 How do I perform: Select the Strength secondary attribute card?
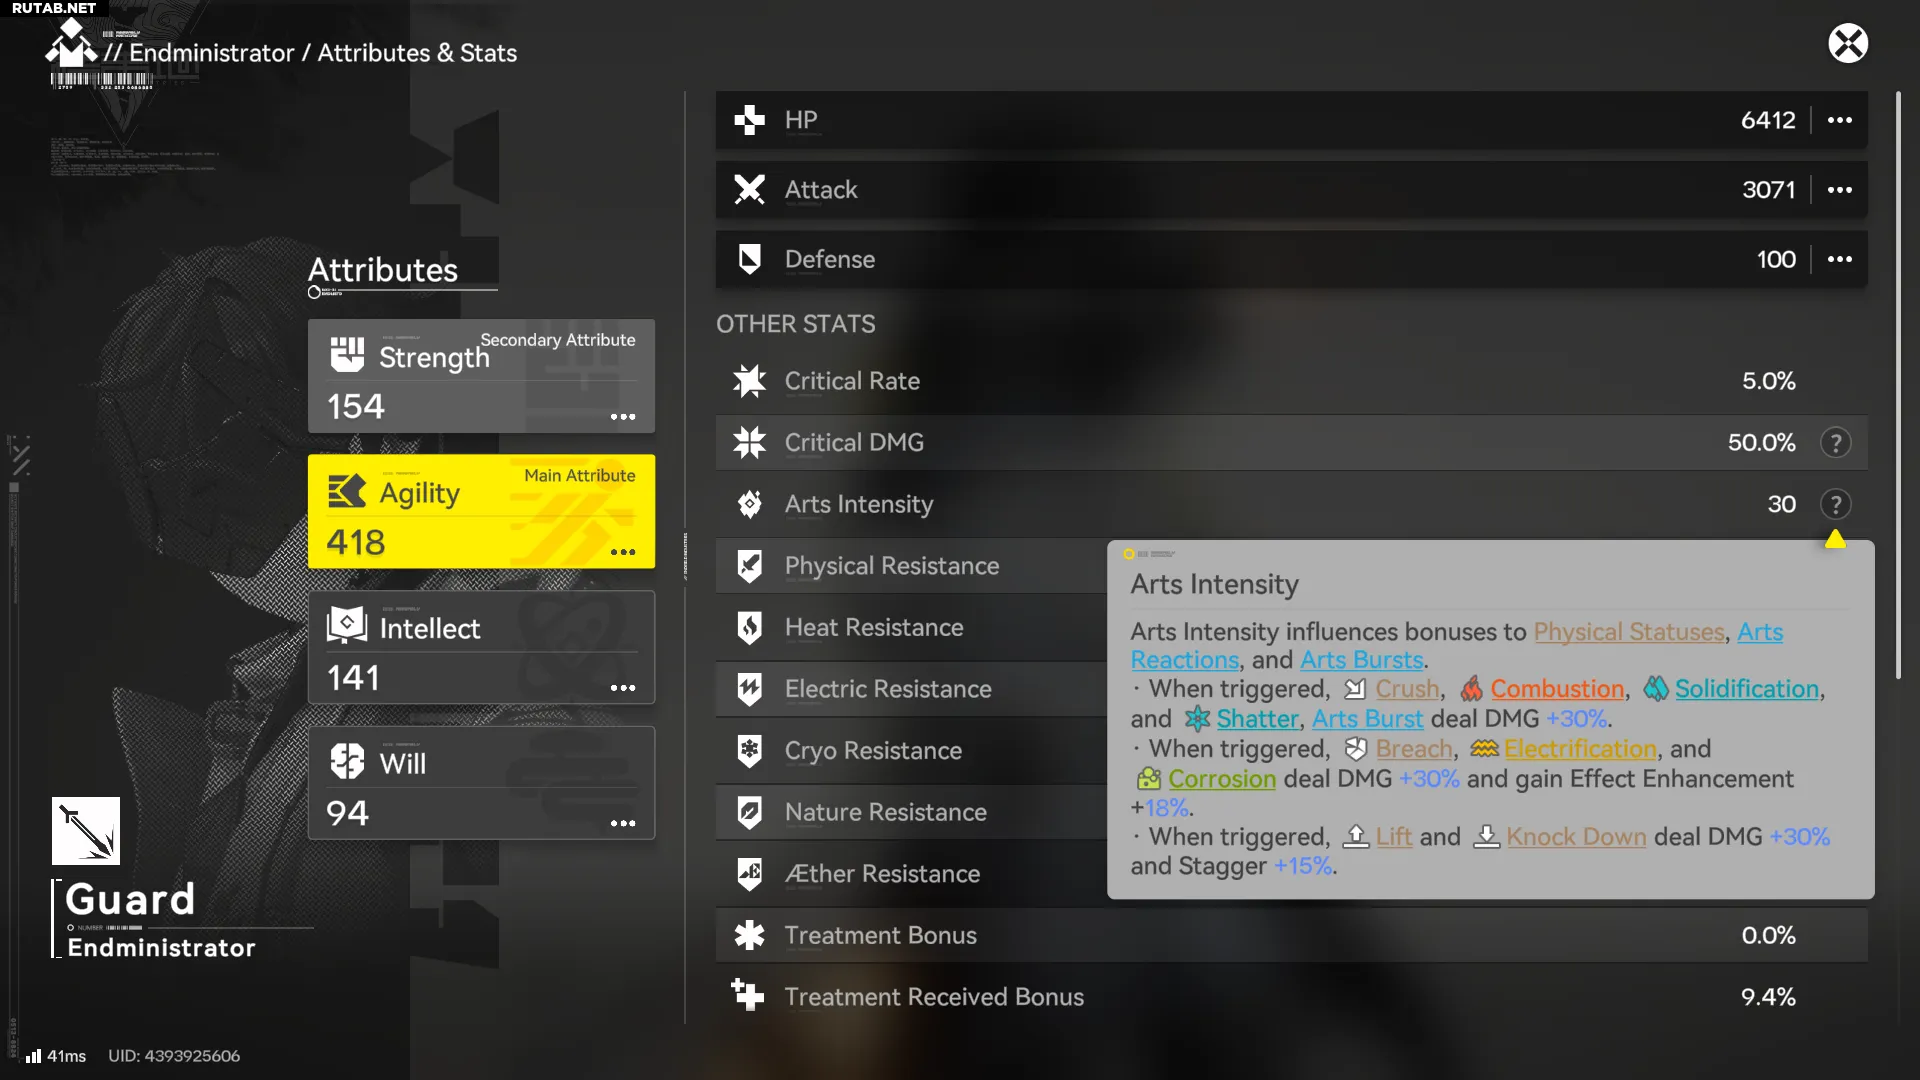pos(480,376)
